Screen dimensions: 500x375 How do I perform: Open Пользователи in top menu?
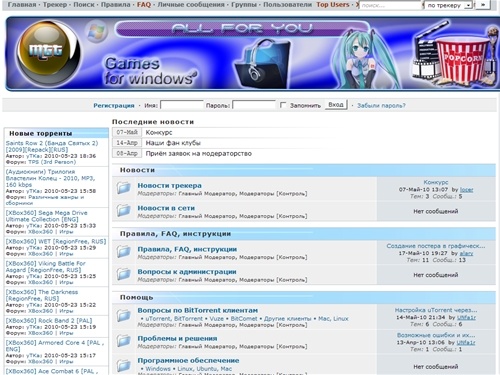(287, 5)
